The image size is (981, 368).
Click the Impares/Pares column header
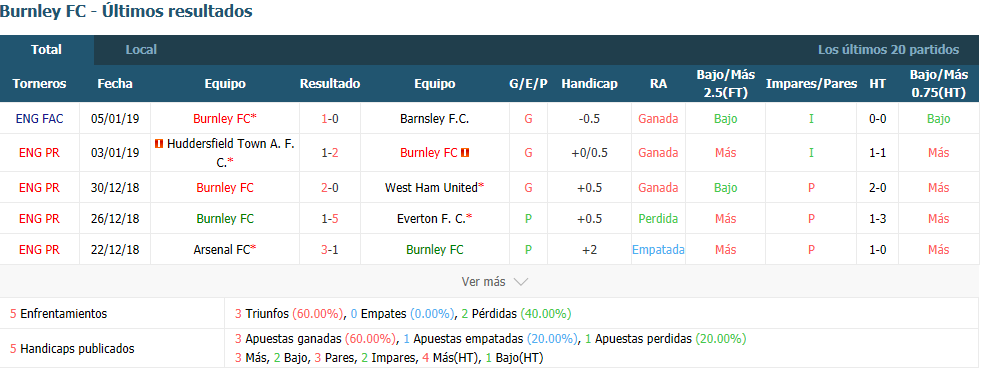811,84
